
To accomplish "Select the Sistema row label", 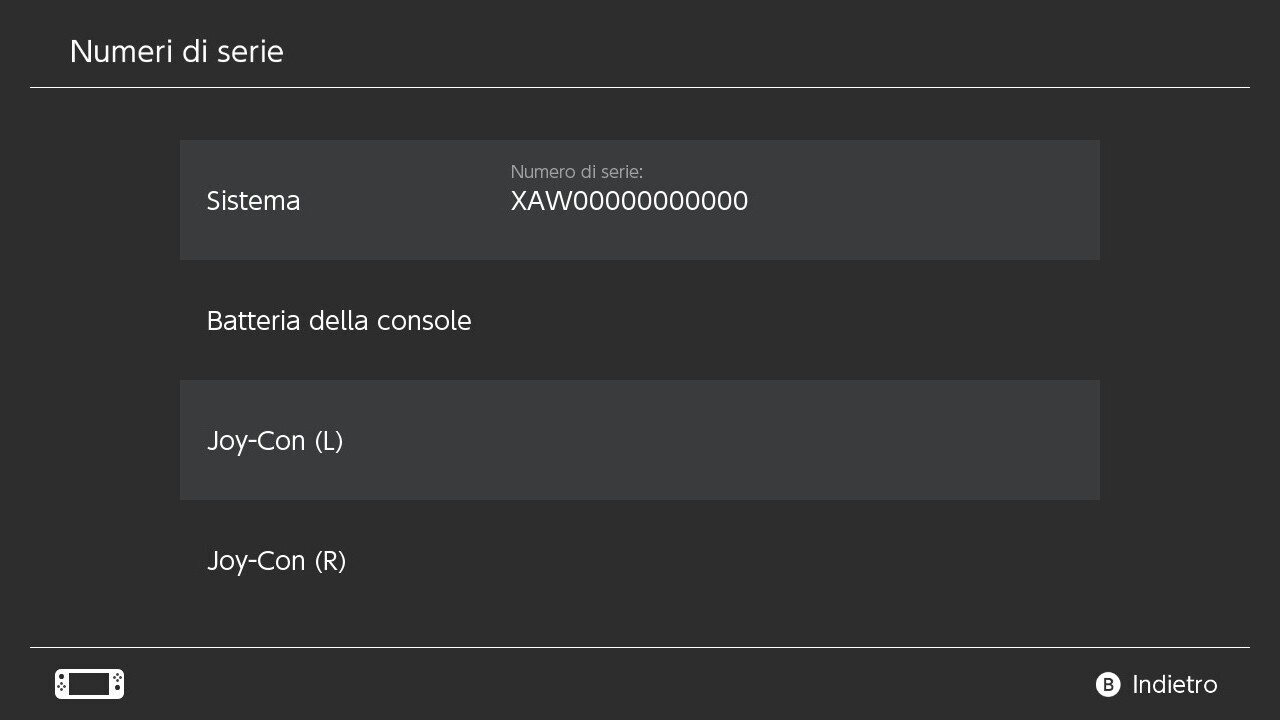I will [x=253, y=201].
